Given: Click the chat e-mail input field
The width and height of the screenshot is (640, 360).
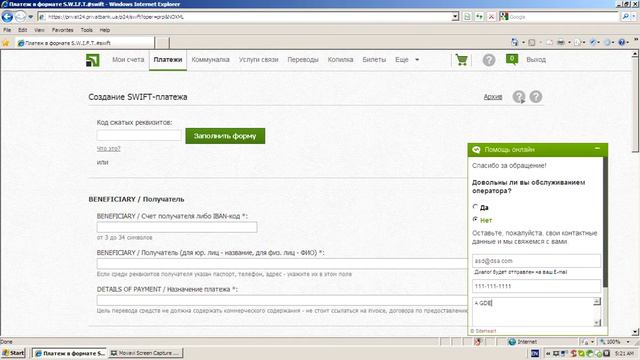Looking at the screenshot, I should (x=536, y=260).
